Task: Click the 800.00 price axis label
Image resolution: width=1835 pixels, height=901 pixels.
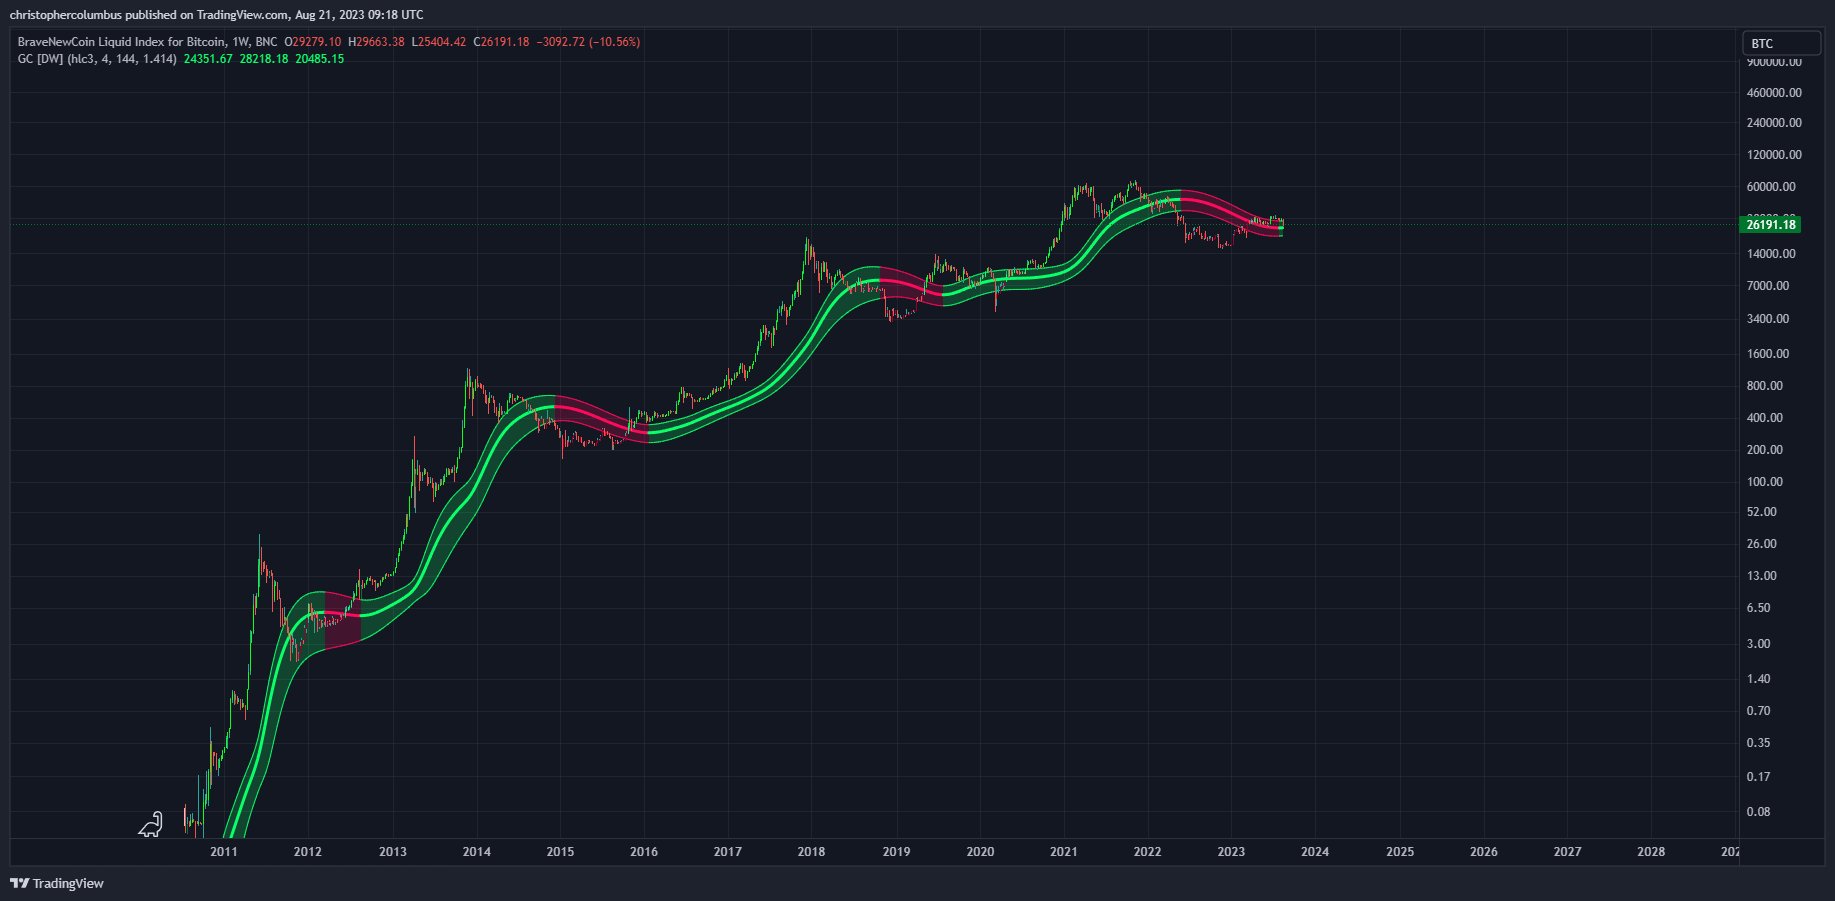Action: 1765,385
